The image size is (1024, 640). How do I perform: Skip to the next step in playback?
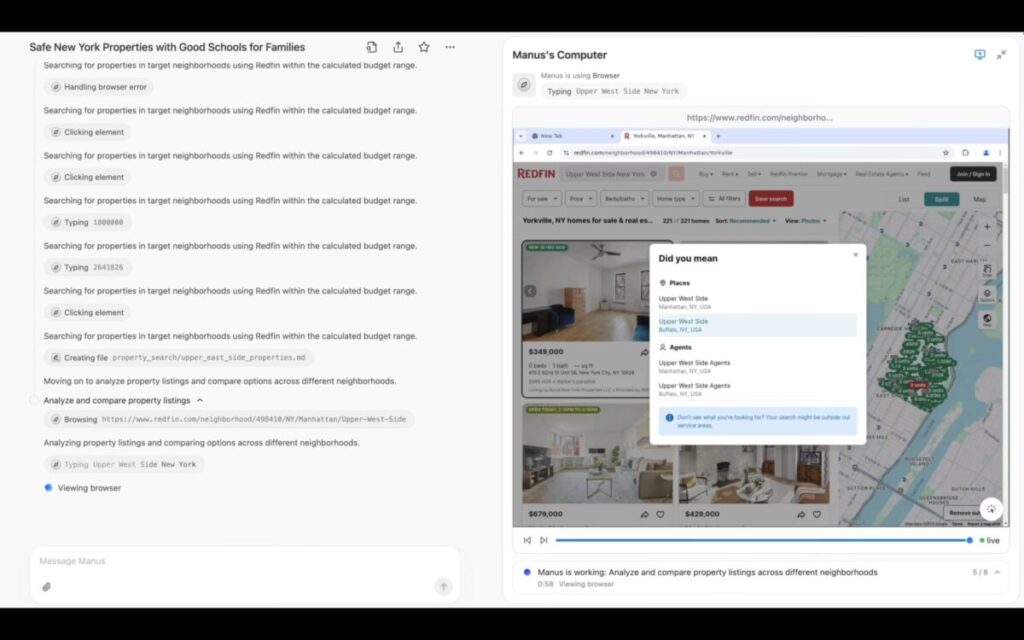coord(543,541)
